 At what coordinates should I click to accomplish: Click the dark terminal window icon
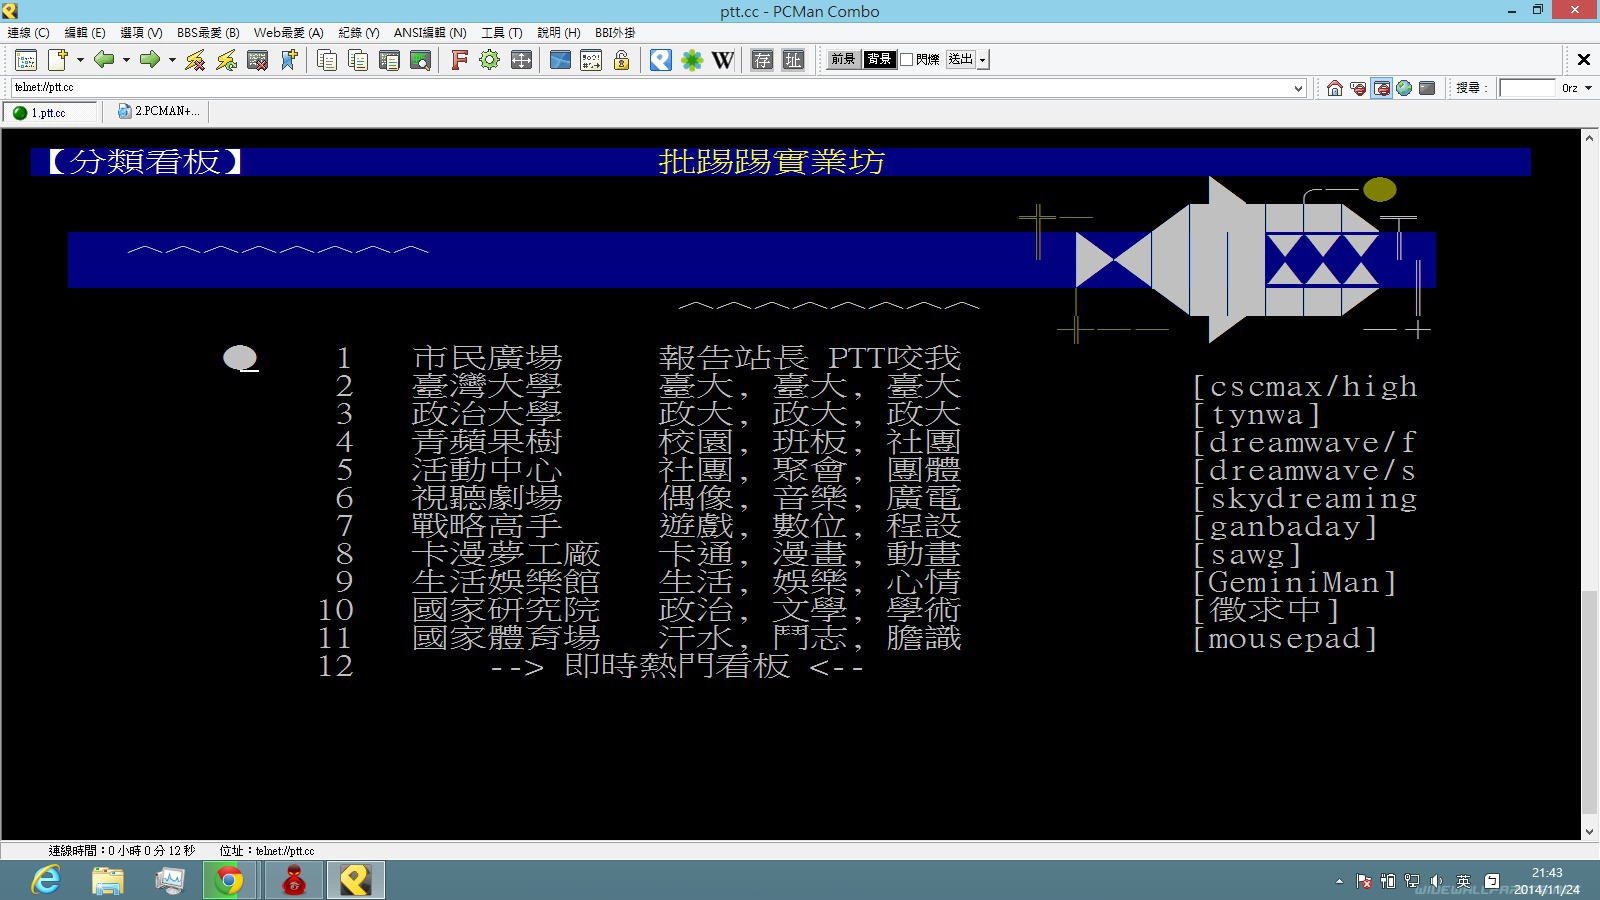tap(1427, 88)
